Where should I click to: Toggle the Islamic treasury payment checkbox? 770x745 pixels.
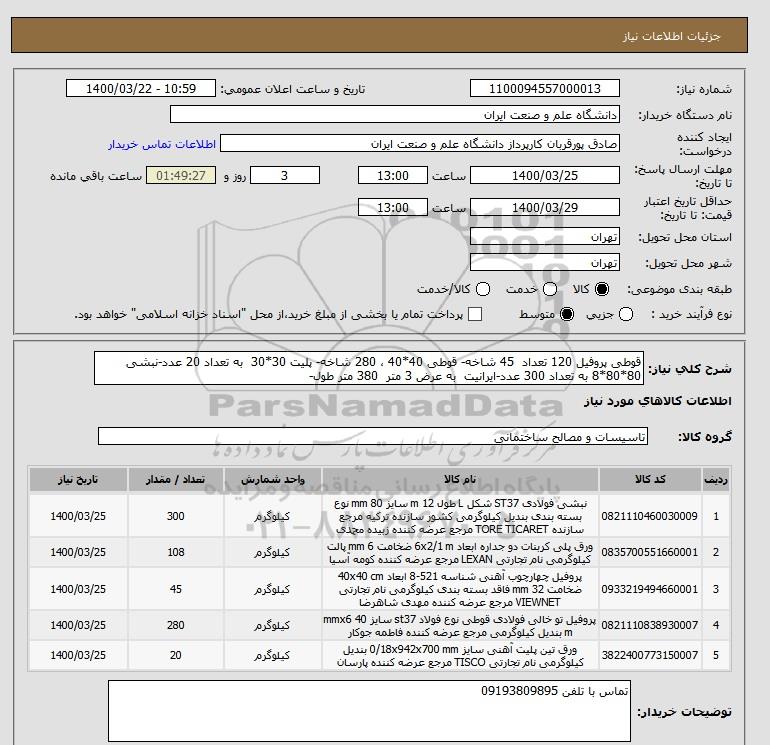click(475, 314)
